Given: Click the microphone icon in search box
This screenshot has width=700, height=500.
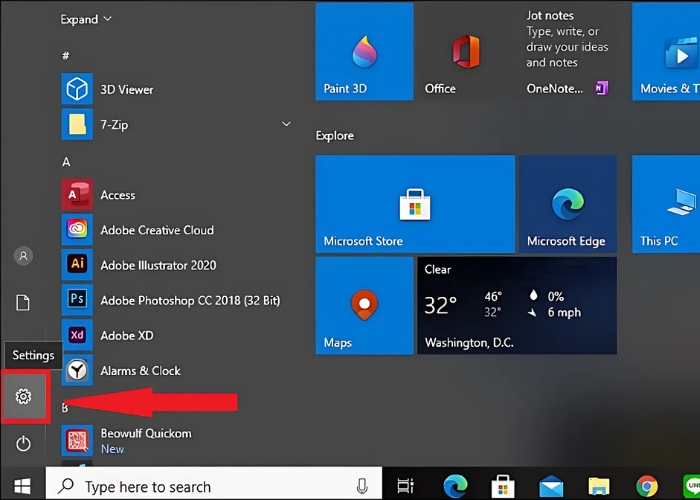Looking at the screenshot, I should point(360,486).
